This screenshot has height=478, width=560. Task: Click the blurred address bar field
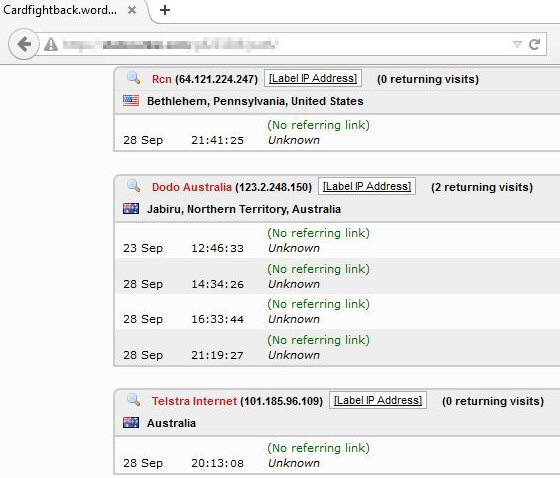click(x=286, y=44)
